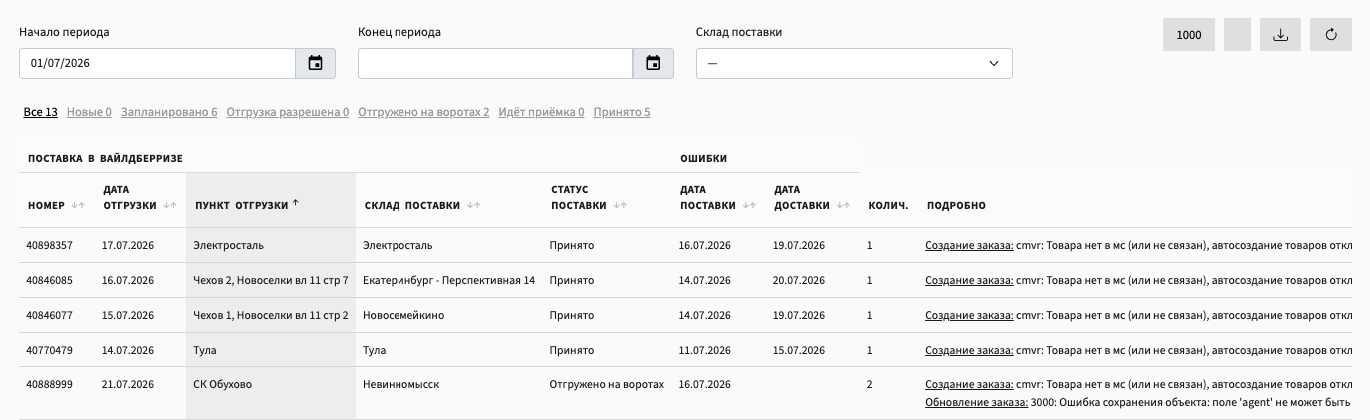This screenshot has width=1370, height=420.
Task: Select the Все 13 tab
Action: 41,112
